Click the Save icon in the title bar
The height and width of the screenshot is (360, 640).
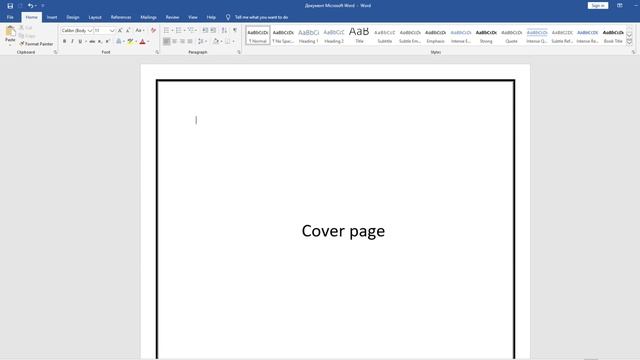point(10,6)
